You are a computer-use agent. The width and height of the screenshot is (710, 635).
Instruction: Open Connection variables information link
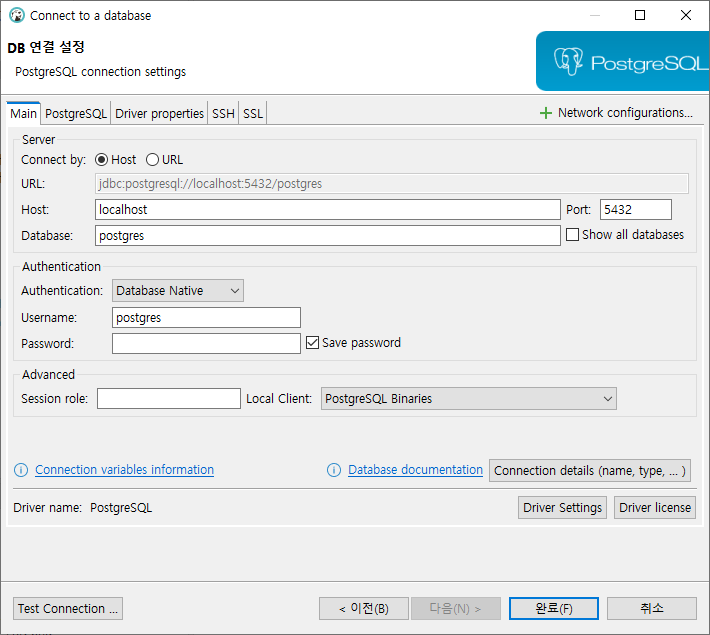[x=125, y=470]
